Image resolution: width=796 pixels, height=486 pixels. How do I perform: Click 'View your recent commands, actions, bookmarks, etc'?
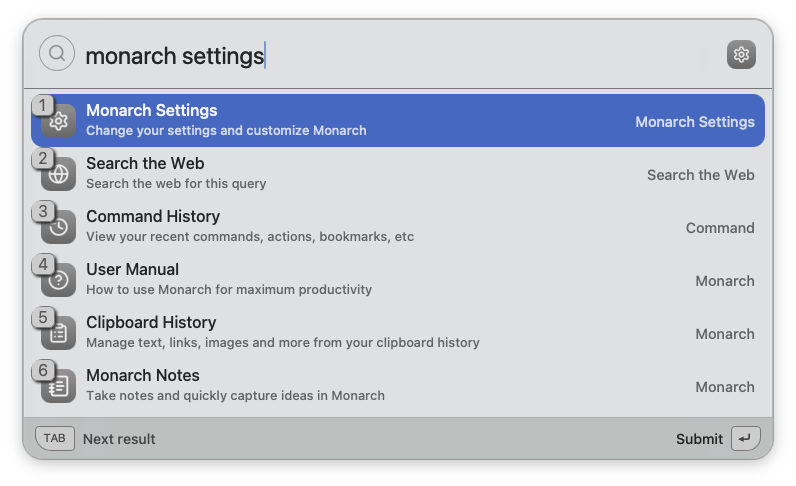[250, 237]
